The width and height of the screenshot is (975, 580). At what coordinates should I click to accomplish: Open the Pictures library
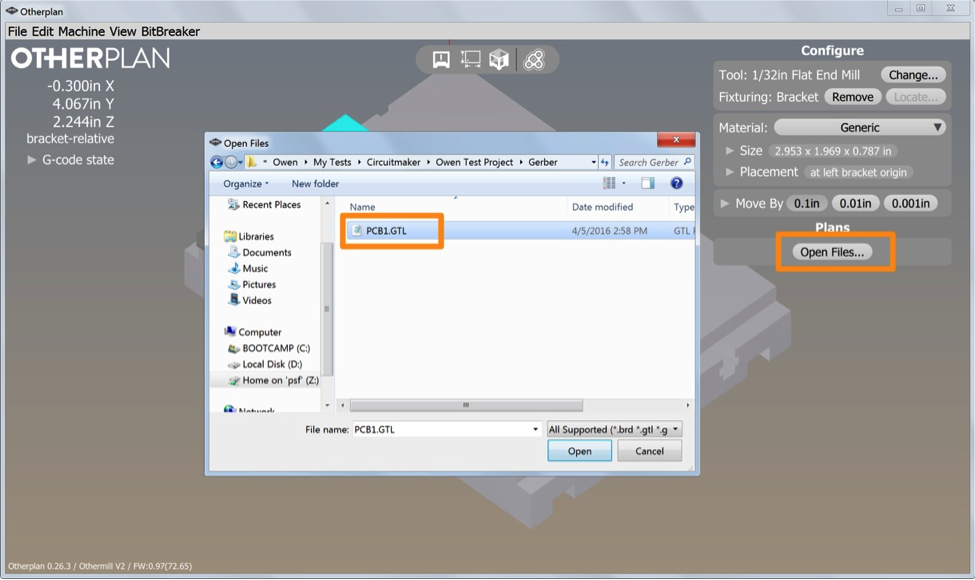point(252,285)
